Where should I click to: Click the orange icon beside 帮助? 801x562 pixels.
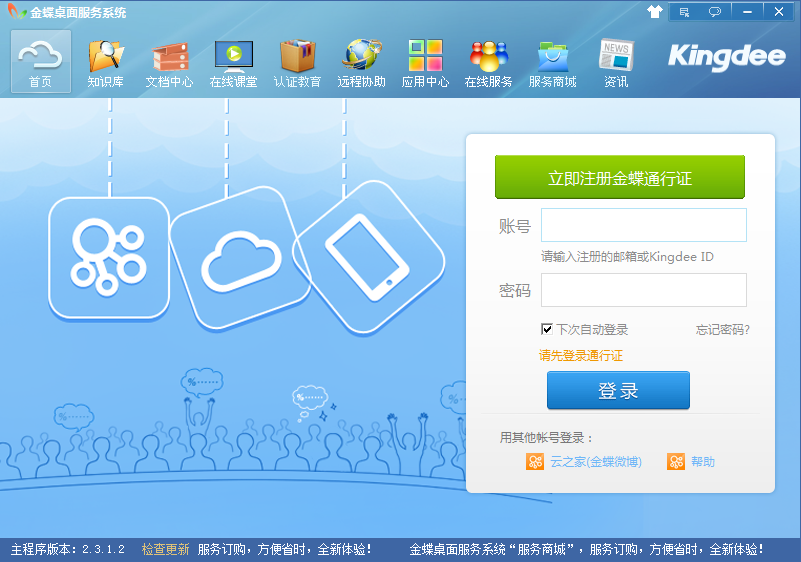(x=676, y=462)
